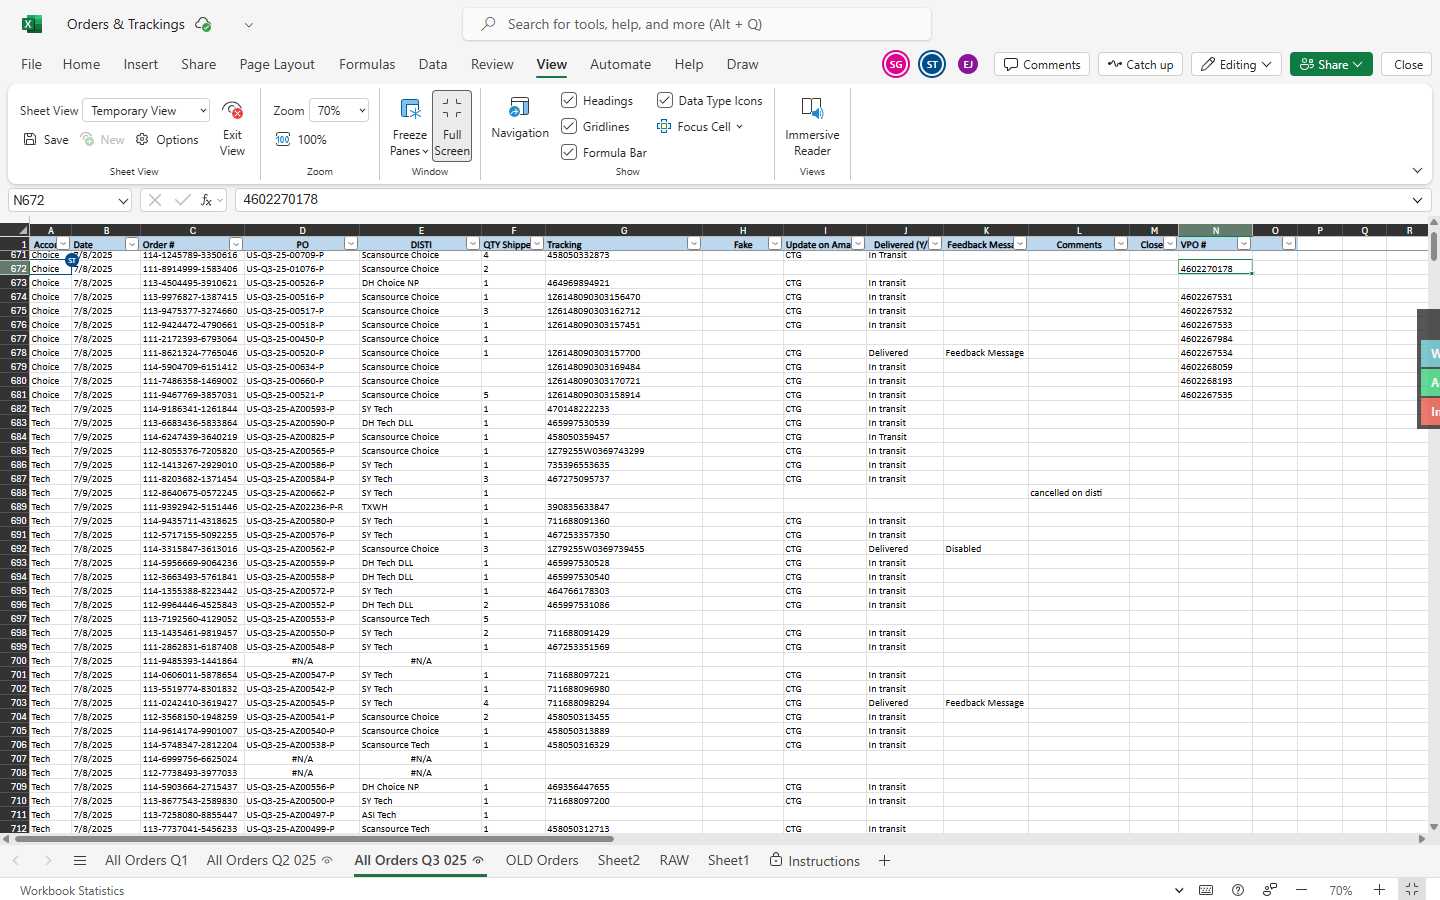The image size is (1440, 900).
Task: Toggle the Gridlines checkbox
Action: pyautogui.click(x=569, y=126)
